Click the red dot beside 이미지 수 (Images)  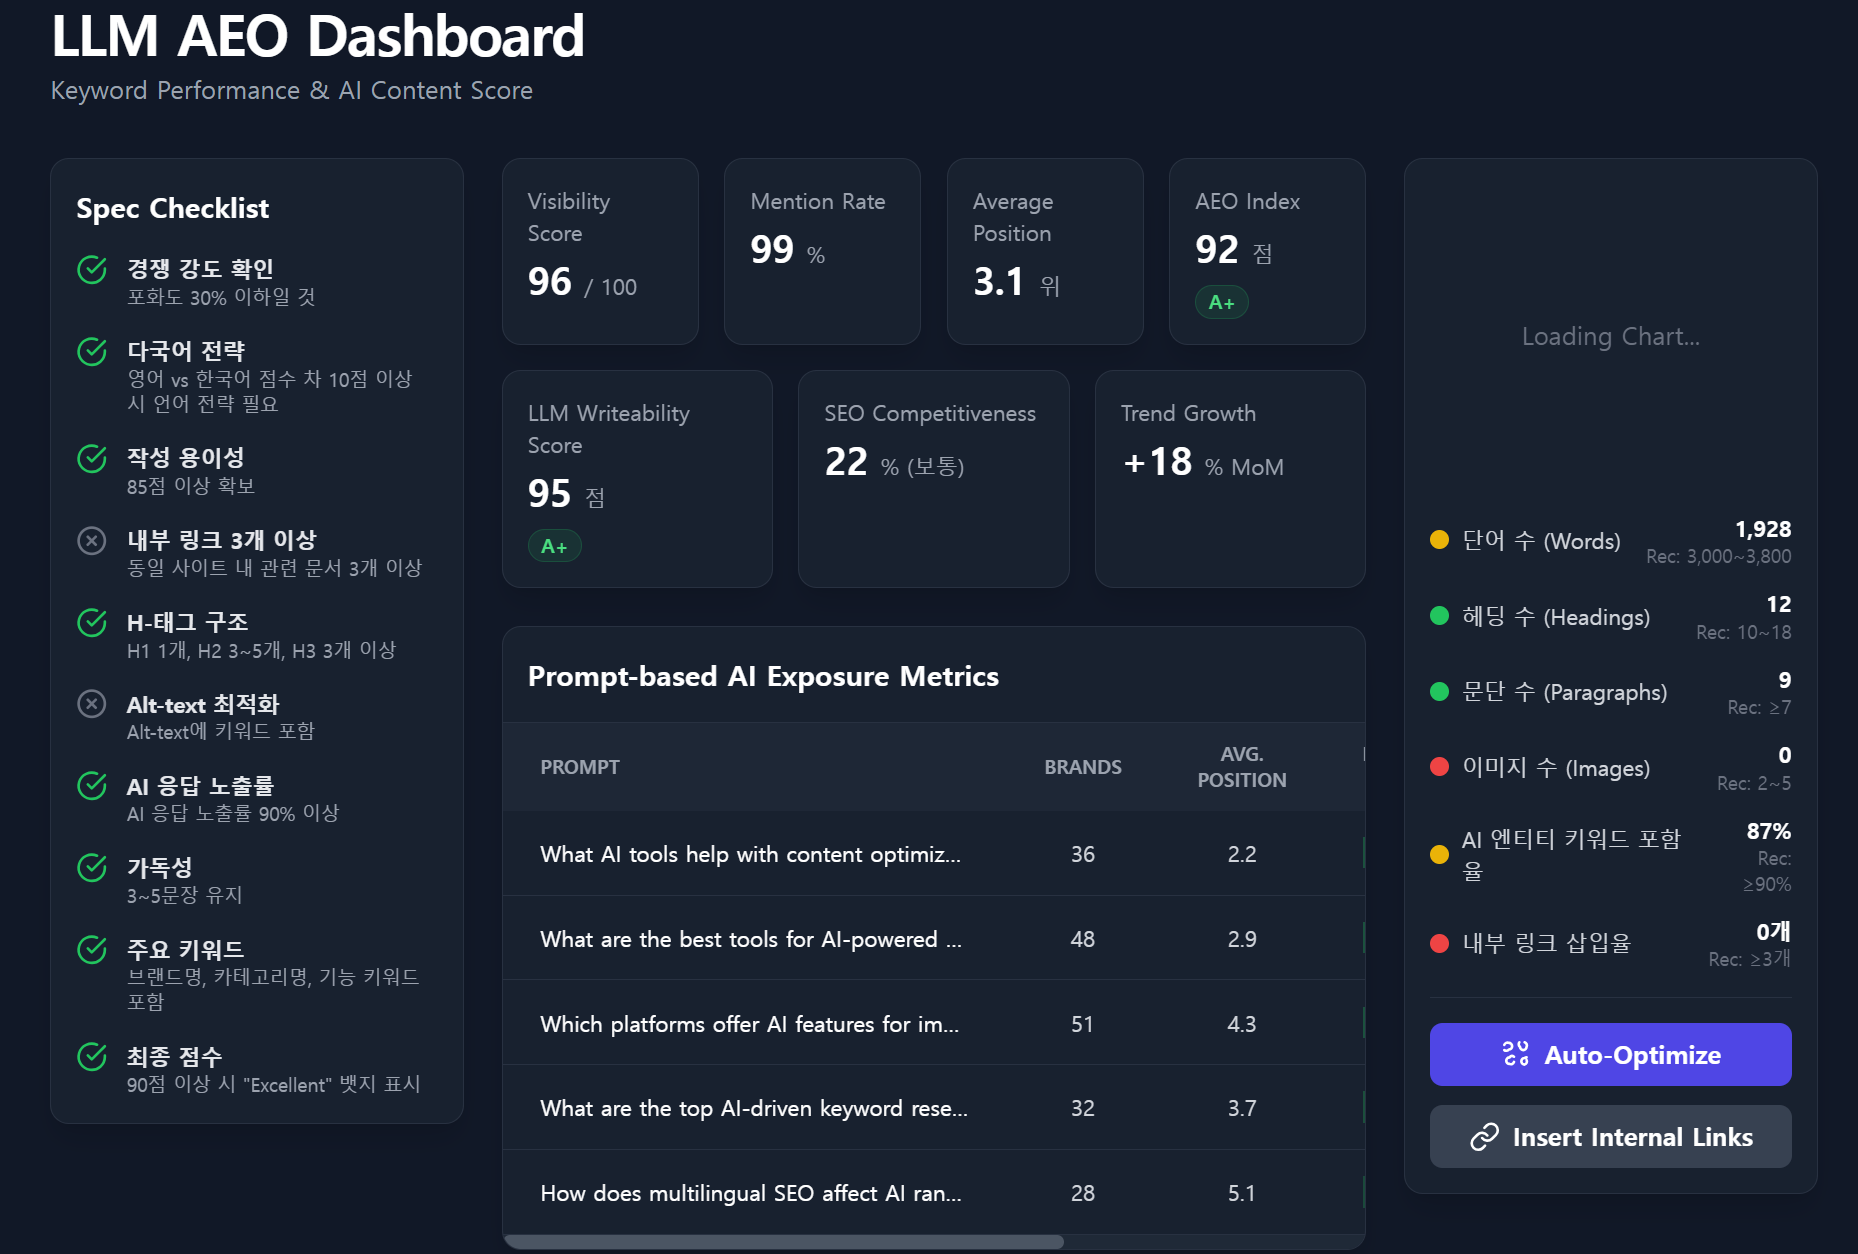[1440, 767]
